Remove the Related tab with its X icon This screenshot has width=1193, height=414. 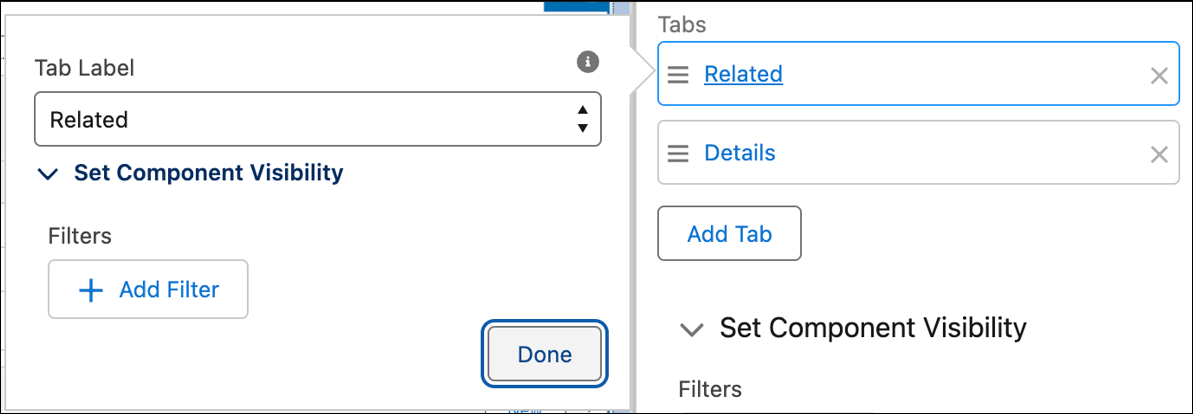[1159, 75]
